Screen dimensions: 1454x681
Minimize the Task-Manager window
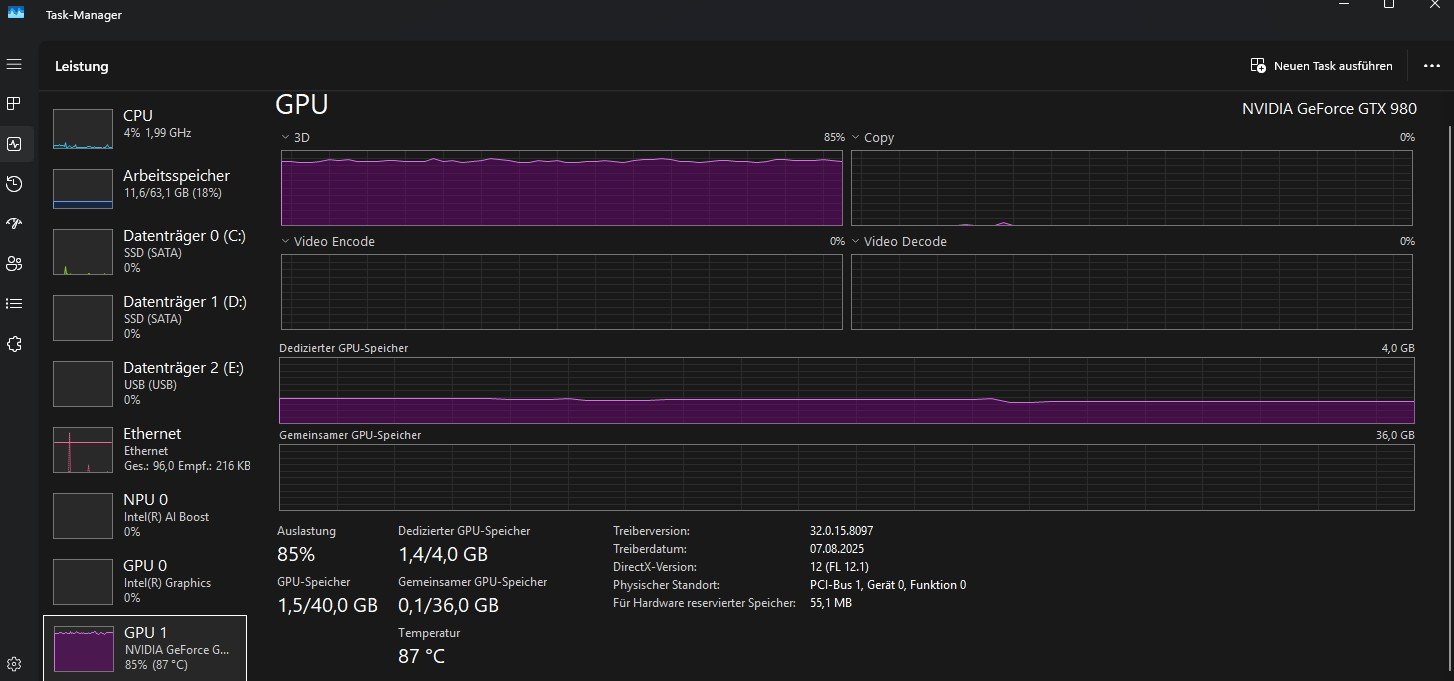tap(1343, 4)
